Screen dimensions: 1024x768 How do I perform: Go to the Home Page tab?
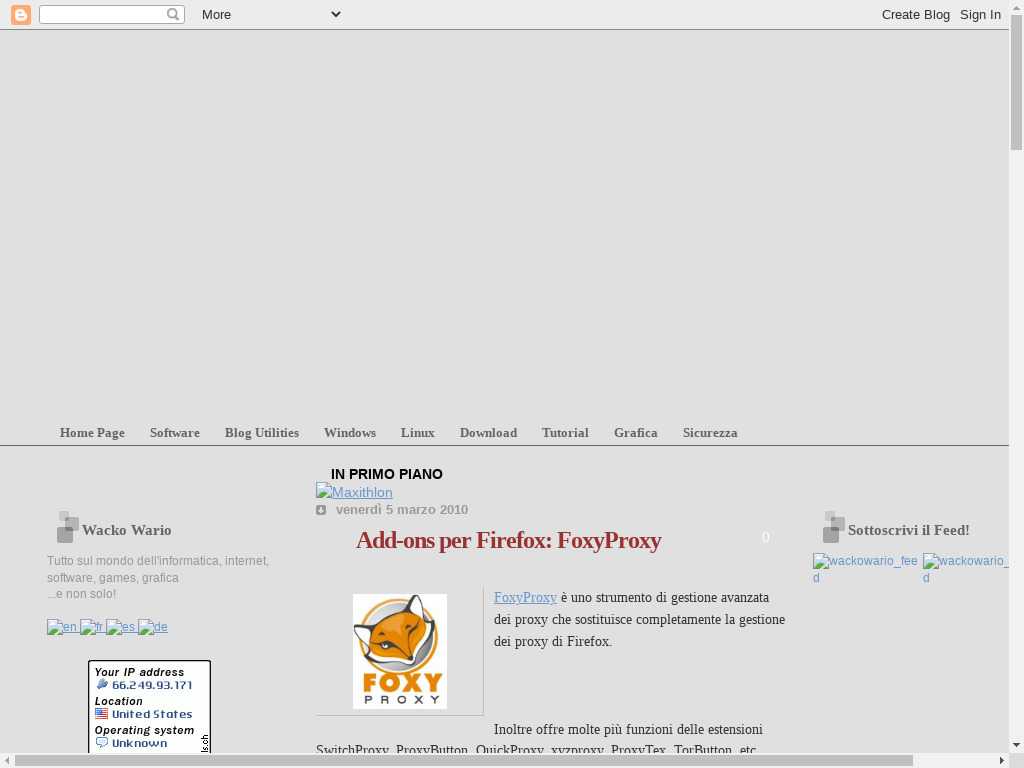[92, 432]
